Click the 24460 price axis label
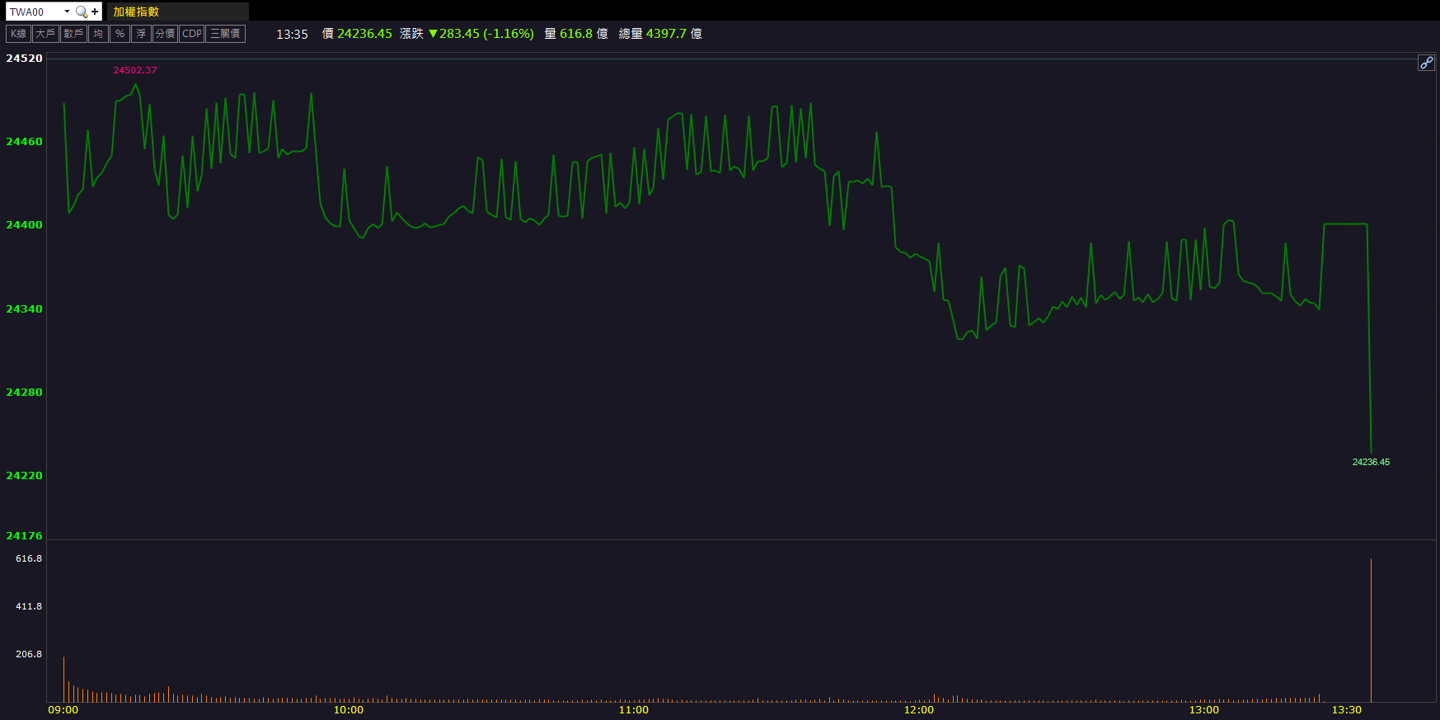 (24, 142)
